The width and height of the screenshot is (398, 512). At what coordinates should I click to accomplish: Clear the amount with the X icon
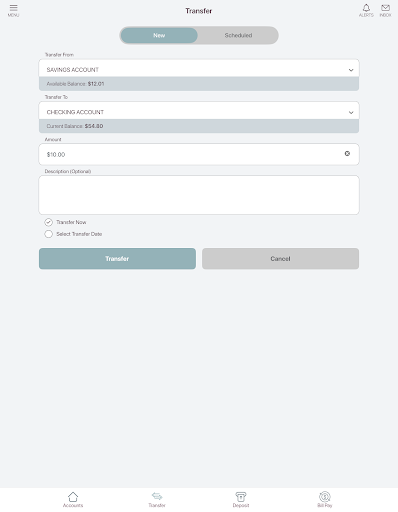(347, 153)
